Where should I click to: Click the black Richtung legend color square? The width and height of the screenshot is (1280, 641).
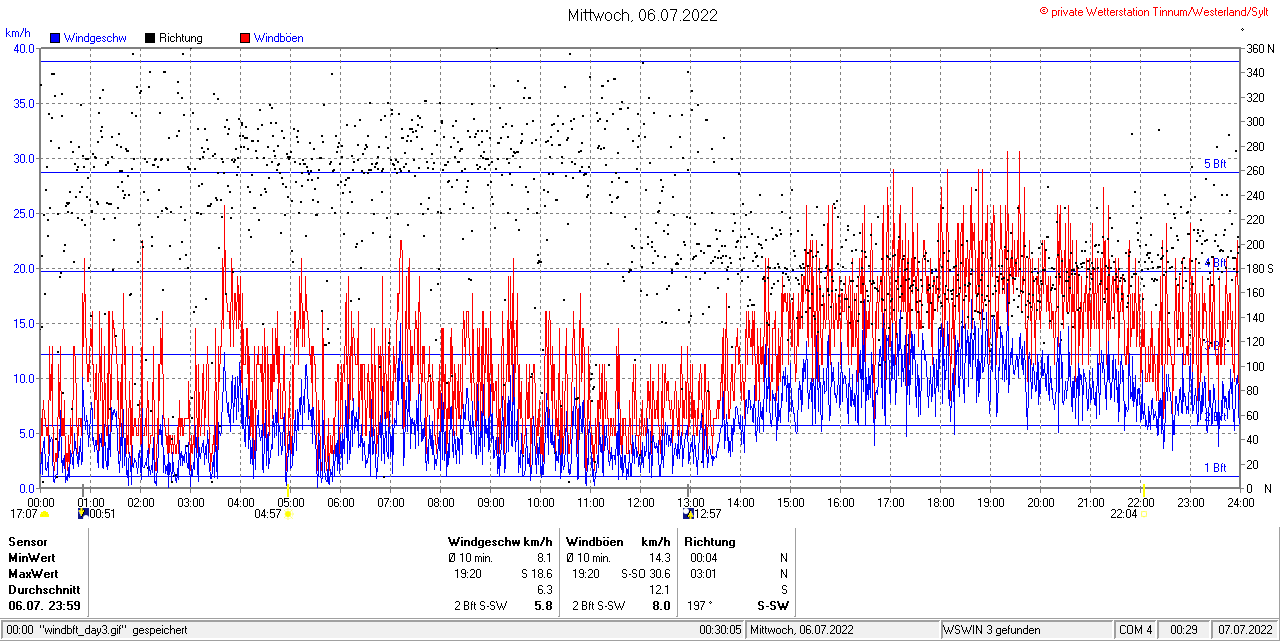pyautogui.click(x=150, y=38)
